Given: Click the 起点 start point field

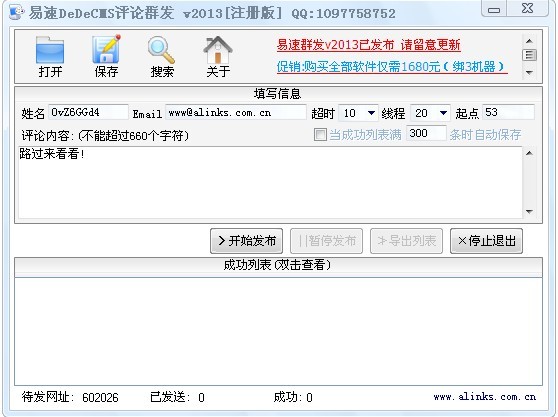Looking at the screenshot, I should tap(508, 112).
